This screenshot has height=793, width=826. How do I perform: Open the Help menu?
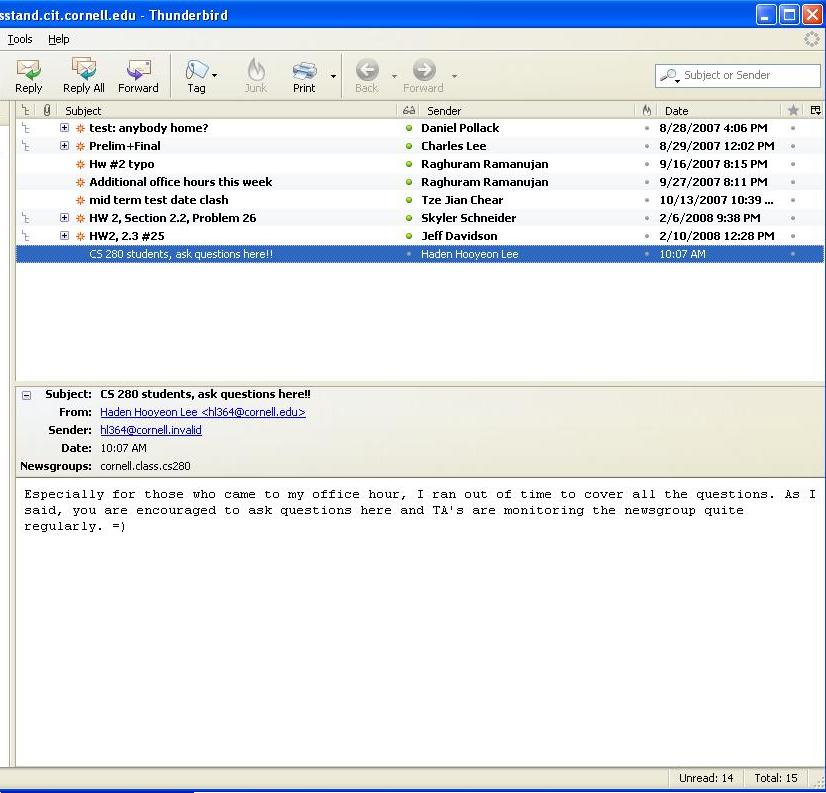tap(59, 39)
